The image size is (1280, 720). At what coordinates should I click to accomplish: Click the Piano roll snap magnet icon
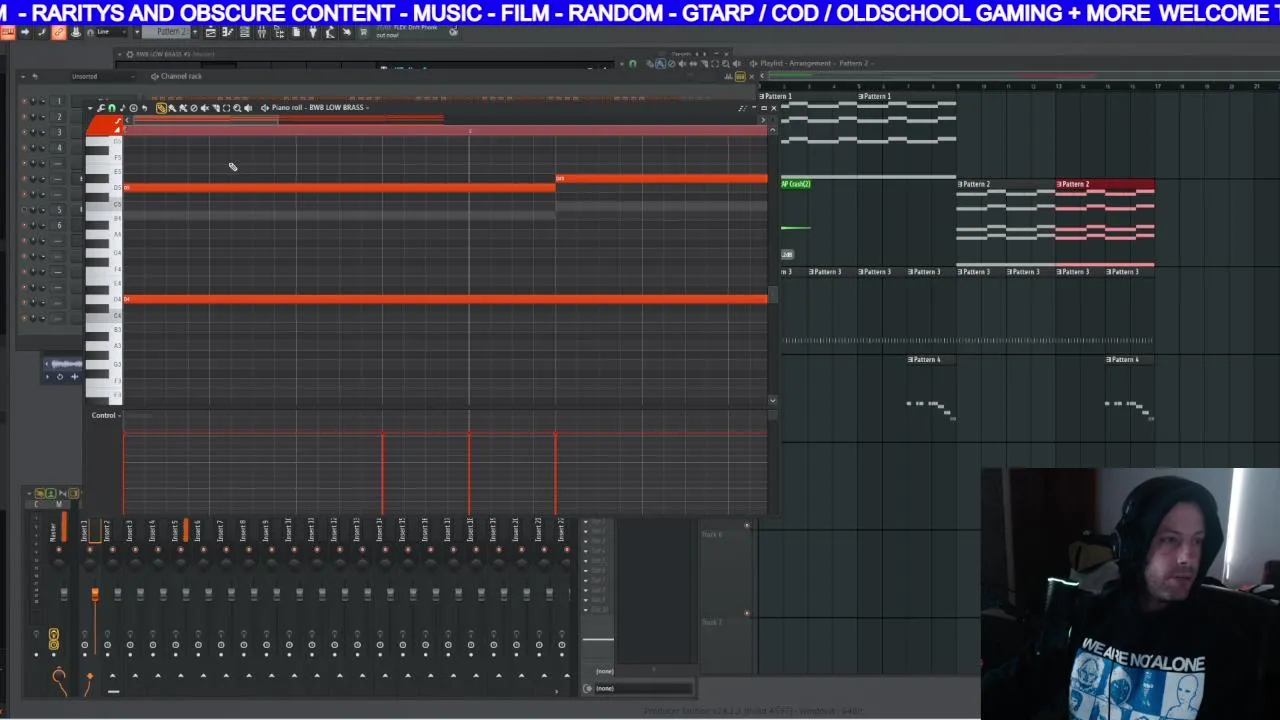[x=111, y=108]
